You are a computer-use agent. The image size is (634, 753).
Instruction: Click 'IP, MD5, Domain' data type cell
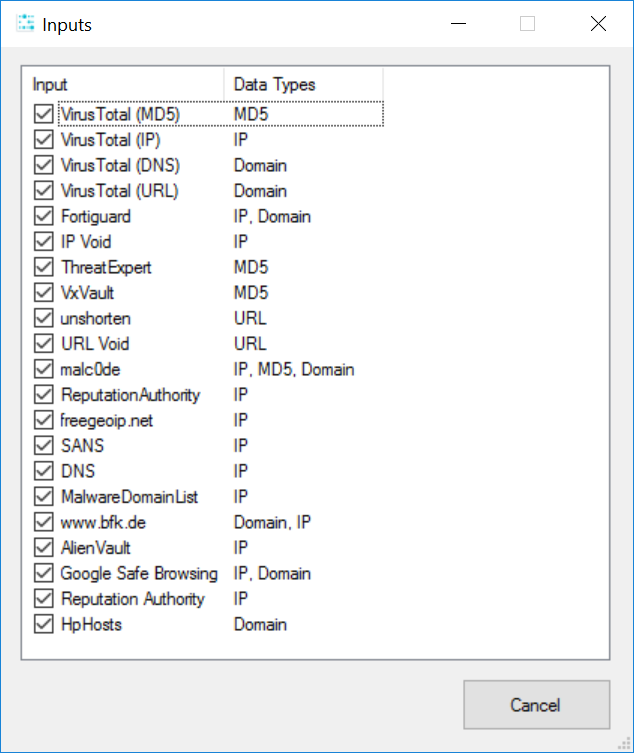294,369
